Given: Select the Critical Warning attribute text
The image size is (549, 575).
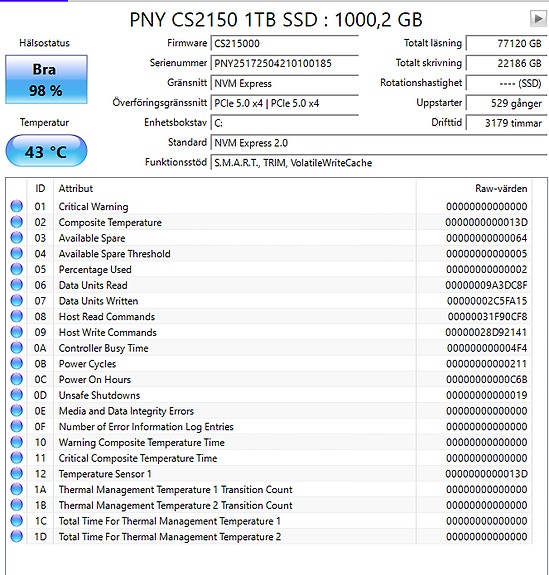Looking at the screenshot, I should 94,206.
